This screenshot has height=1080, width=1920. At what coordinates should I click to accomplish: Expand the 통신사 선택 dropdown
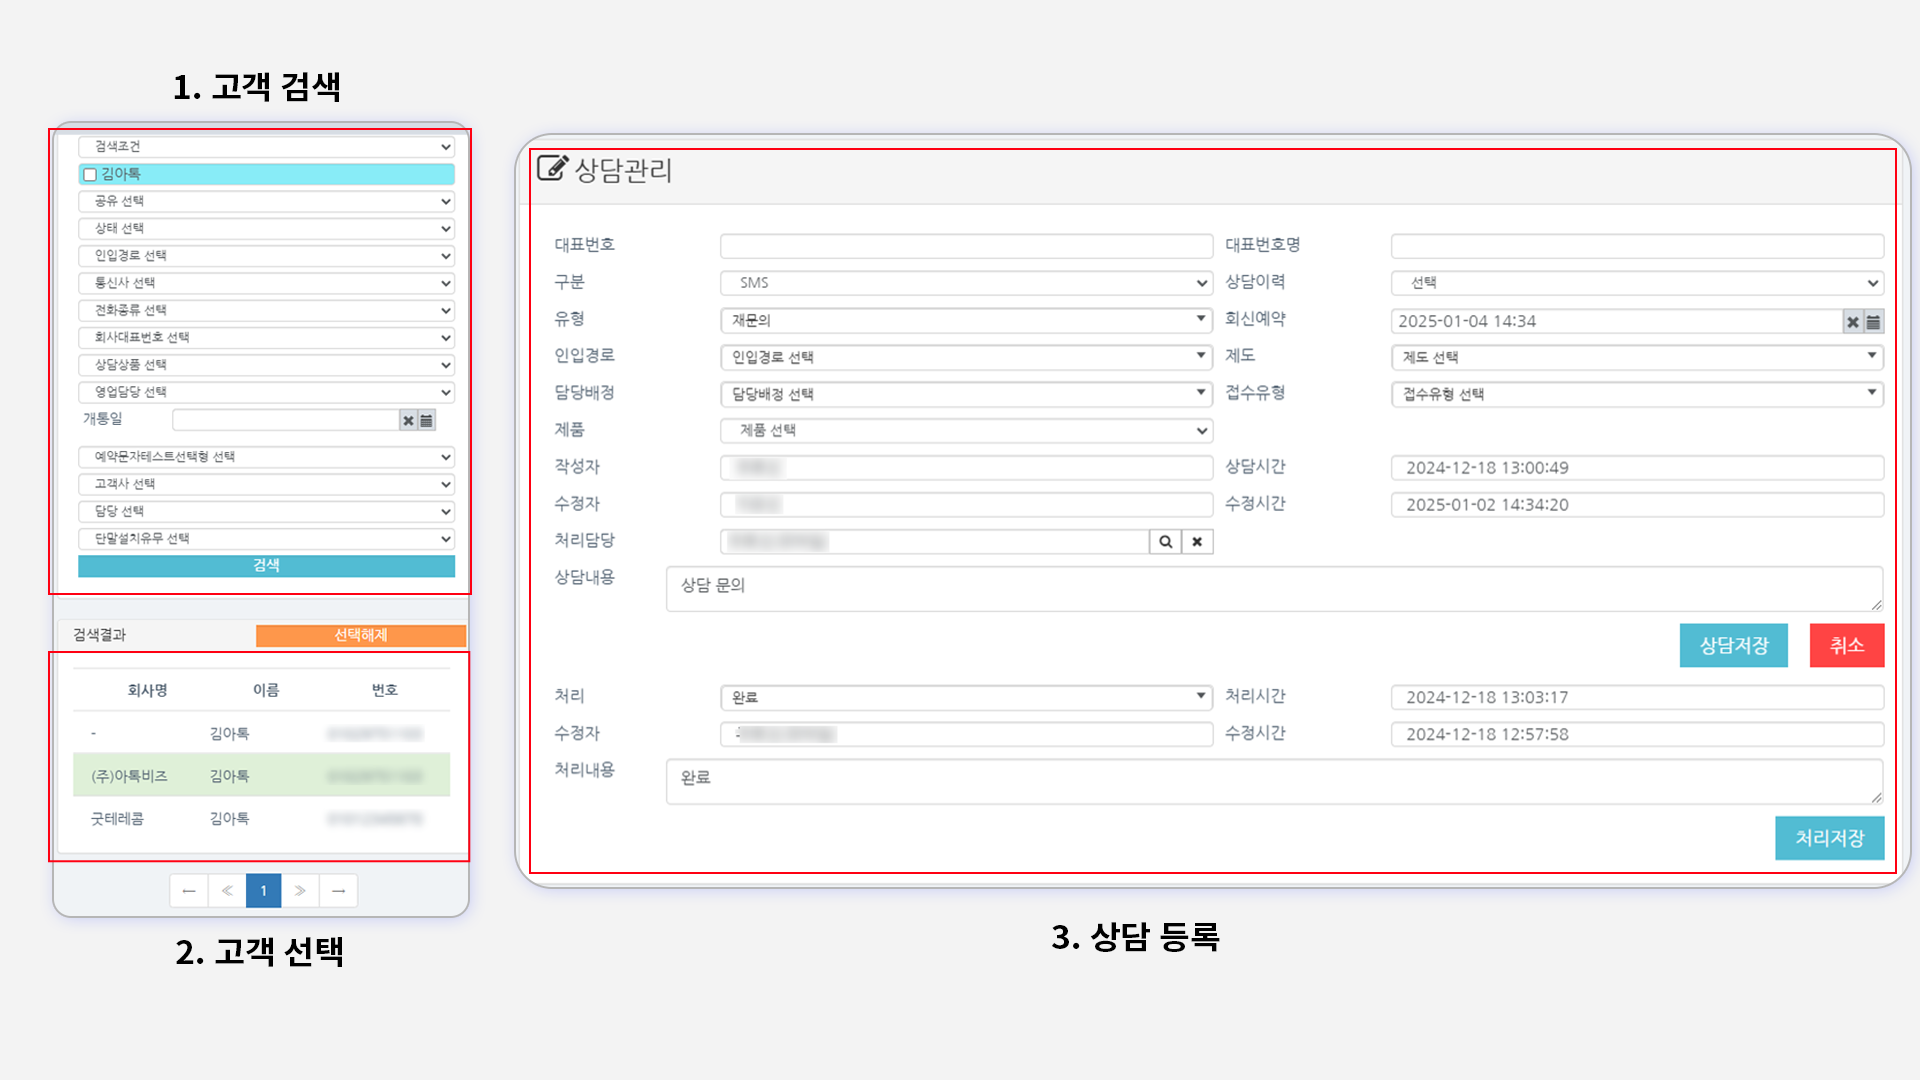(x=266, y=284)
